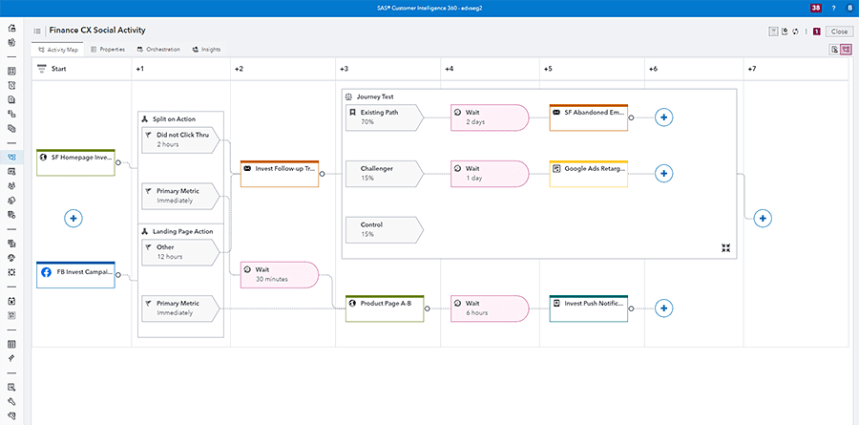Click the funnel icon next to Start
859x425 pixels.
coord(41,68)
